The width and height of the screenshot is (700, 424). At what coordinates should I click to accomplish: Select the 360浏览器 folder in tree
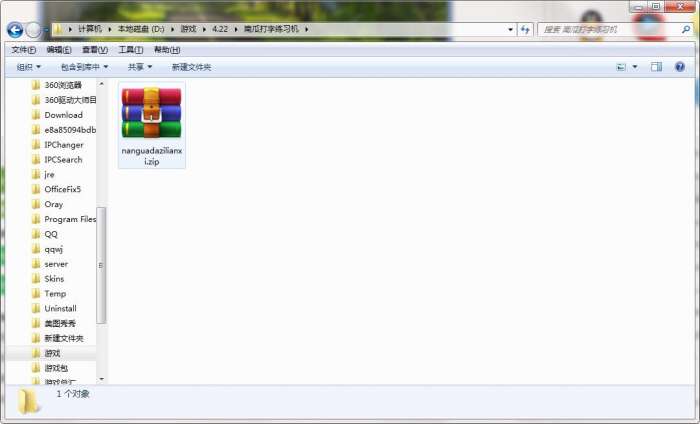pyautogui.click(x=63, y=85)
